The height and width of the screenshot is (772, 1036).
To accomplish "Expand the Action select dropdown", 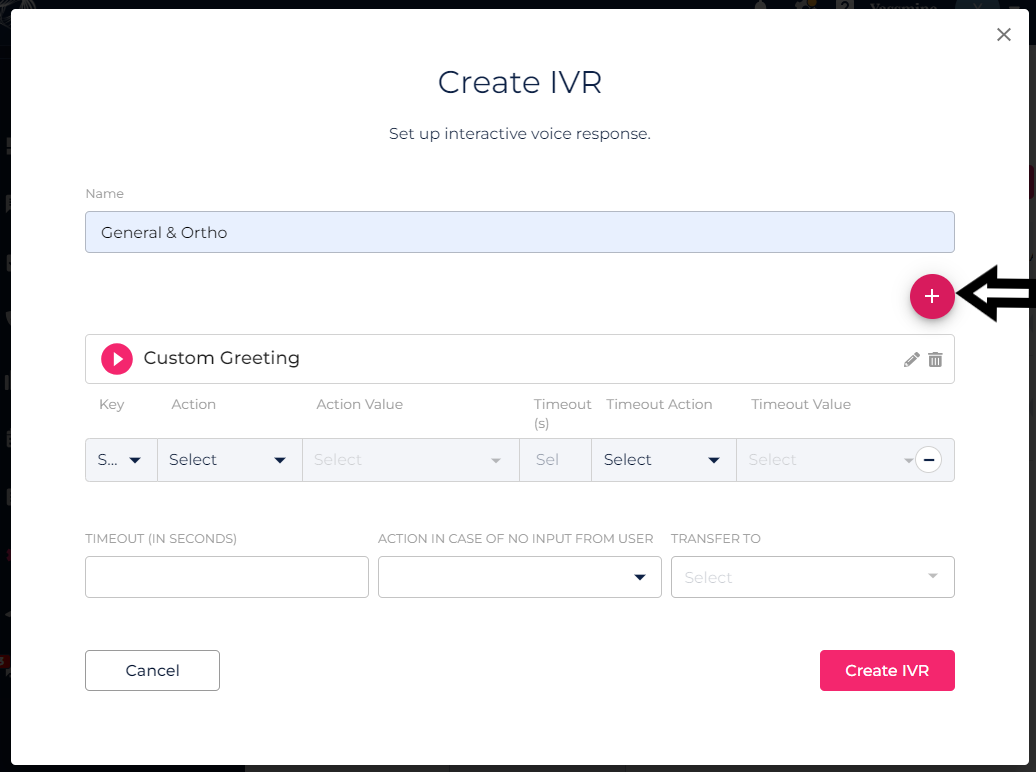I will (x=229, y=460).
